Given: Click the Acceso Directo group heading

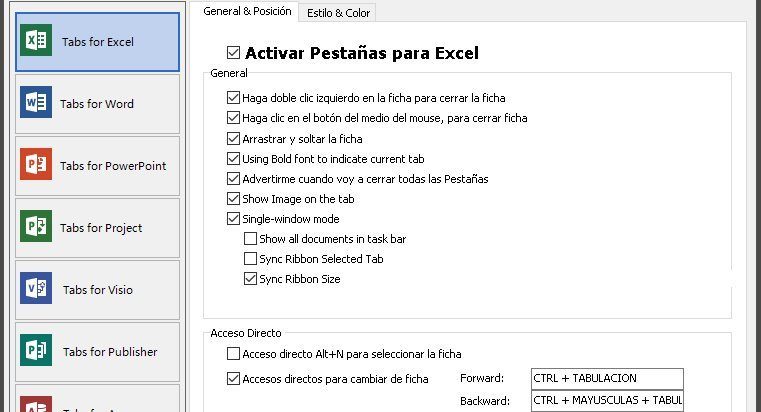Looking at the screenshot, I should (246, 333).
